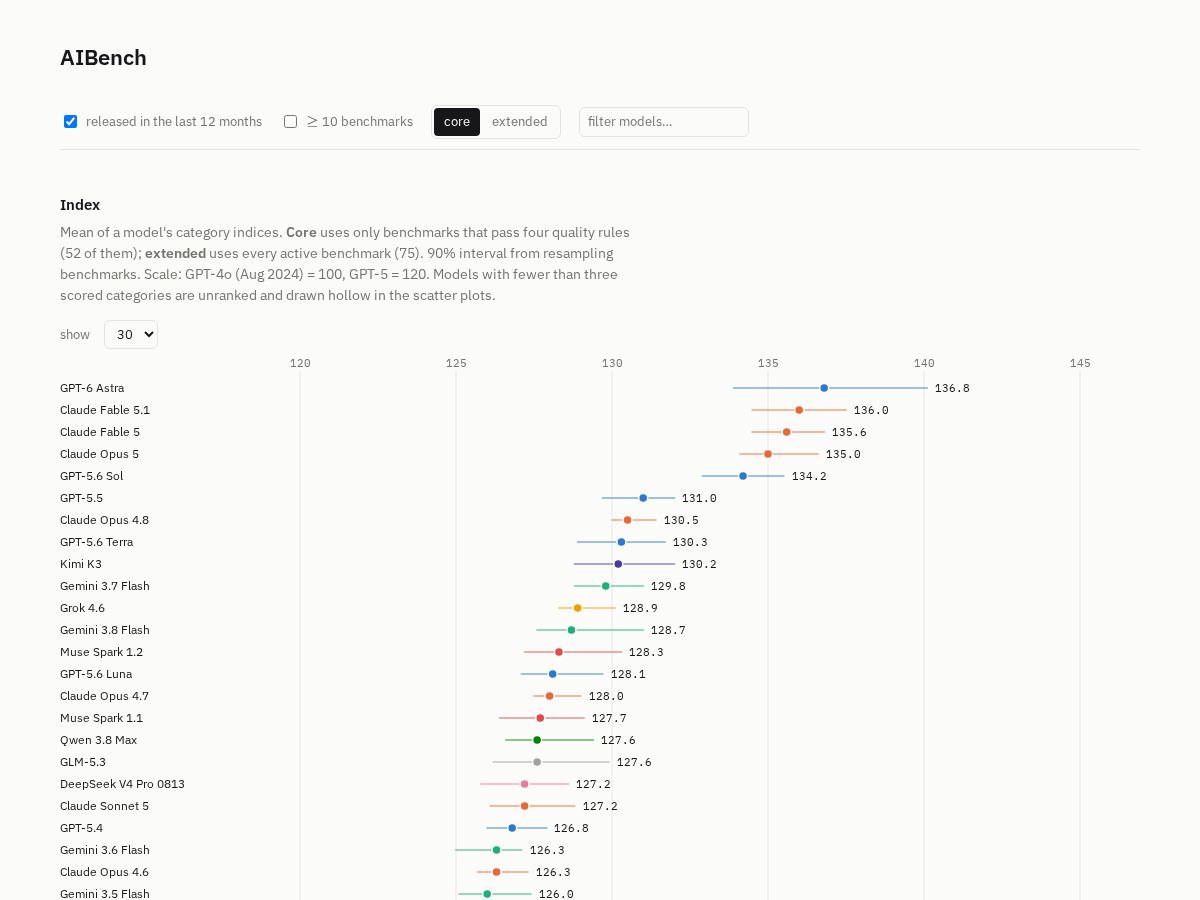Enable the ≥ 10 benchmarks checkbox

click(x=291, y=122)
